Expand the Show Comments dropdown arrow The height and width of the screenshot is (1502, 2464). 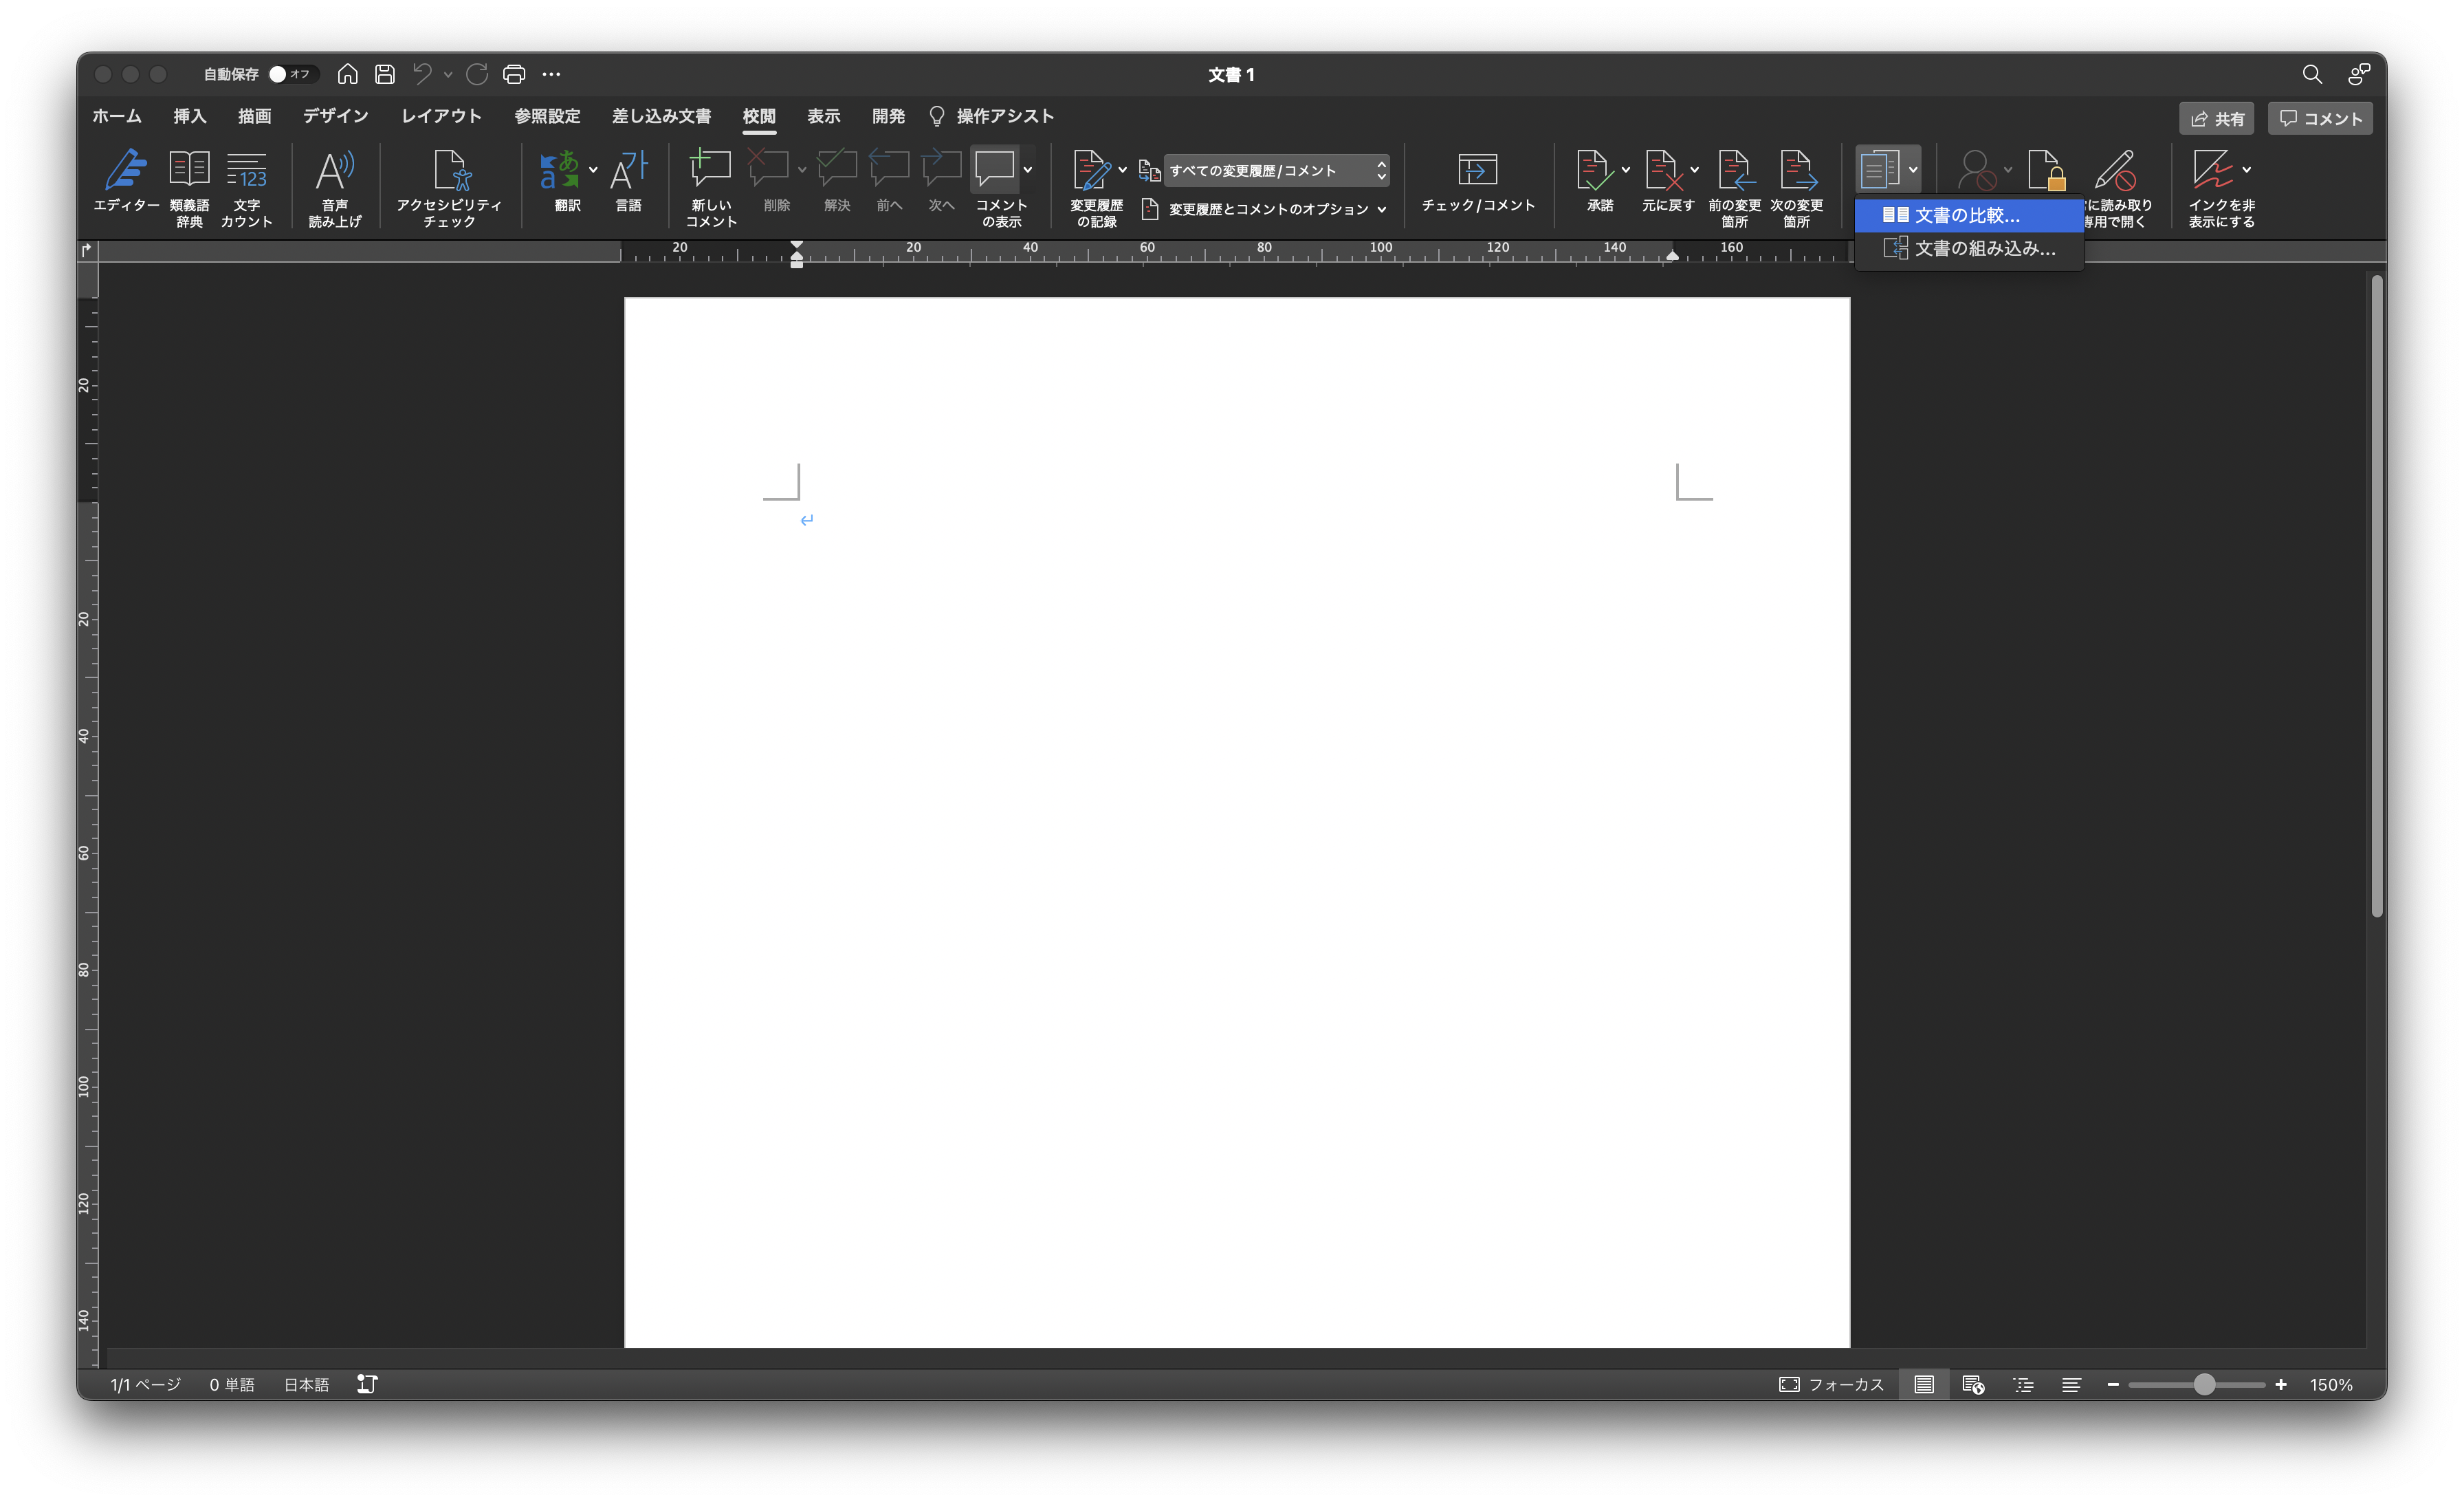(x=1028, y=170)
